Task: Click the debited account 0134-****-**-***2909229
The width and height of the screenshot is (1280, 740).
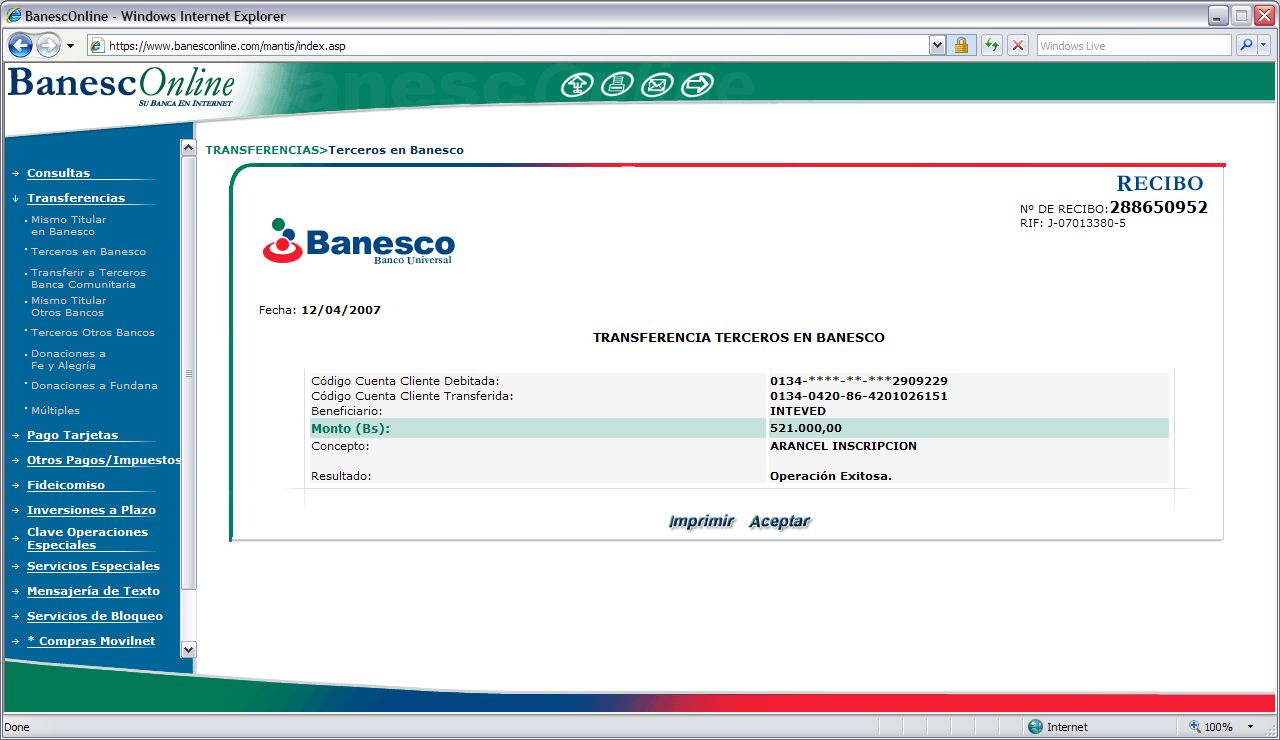Action: click(x=859, y=381)
